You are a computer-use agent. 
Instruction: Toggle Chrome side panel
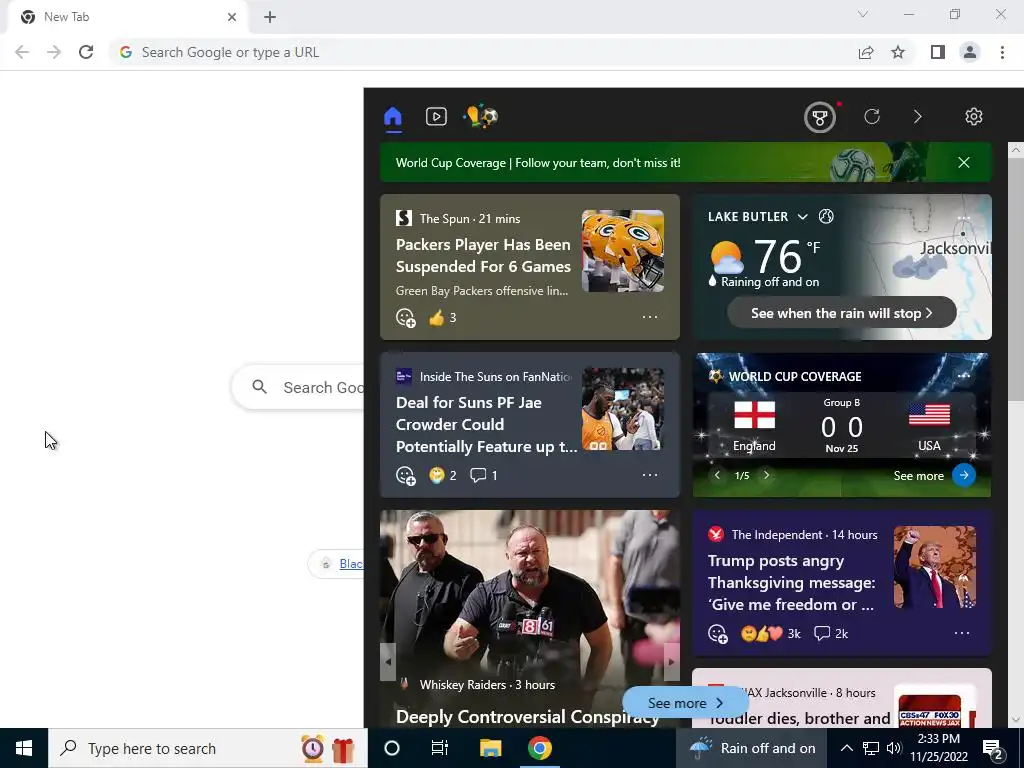click(x=938, y=52)
